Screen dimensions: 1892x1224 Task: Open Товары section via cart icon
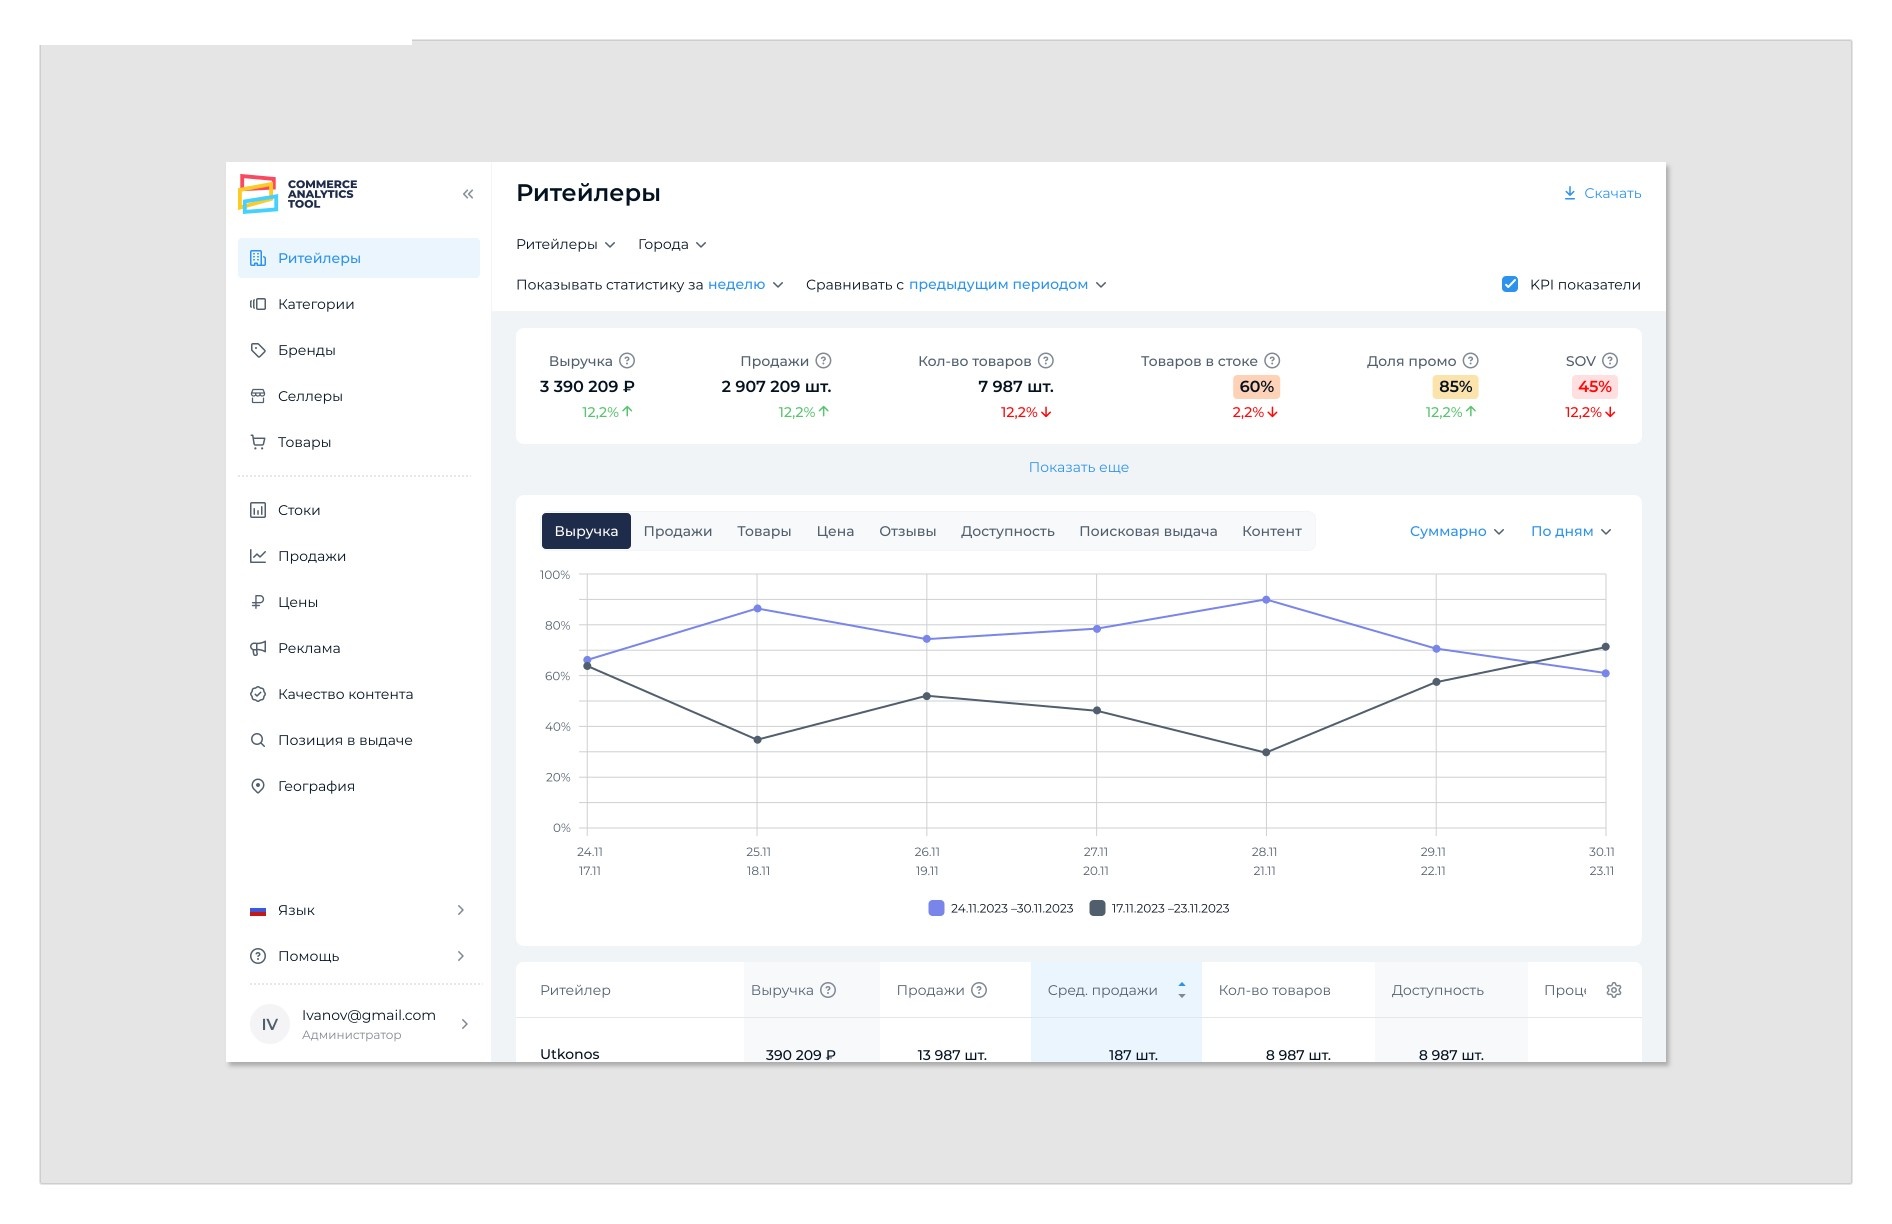(x=258, y=442)
